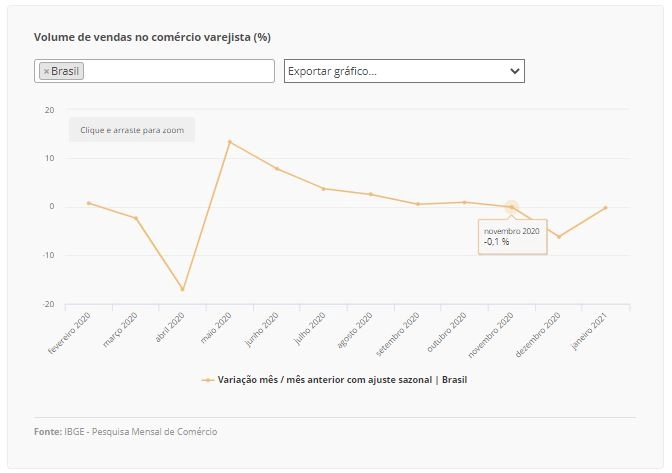Screen dimensions: 672x473
Task: Click the legend line marker icon
Action: click(x=208, y=380)
